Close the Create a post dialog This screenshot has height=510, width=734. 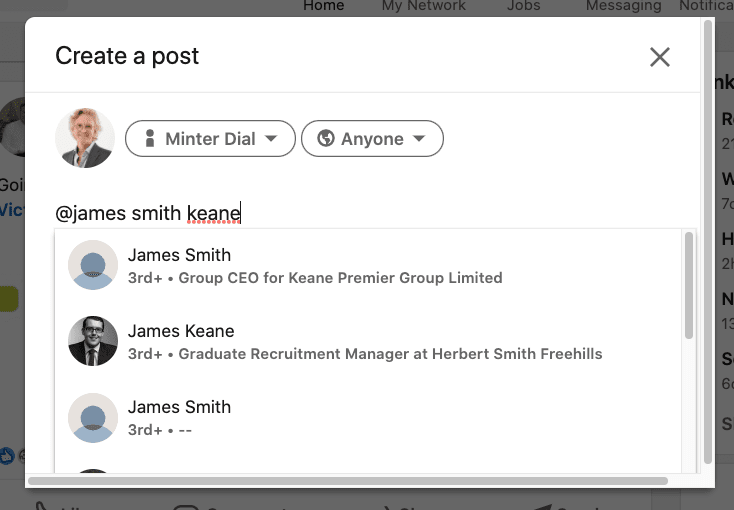point(659,57)
